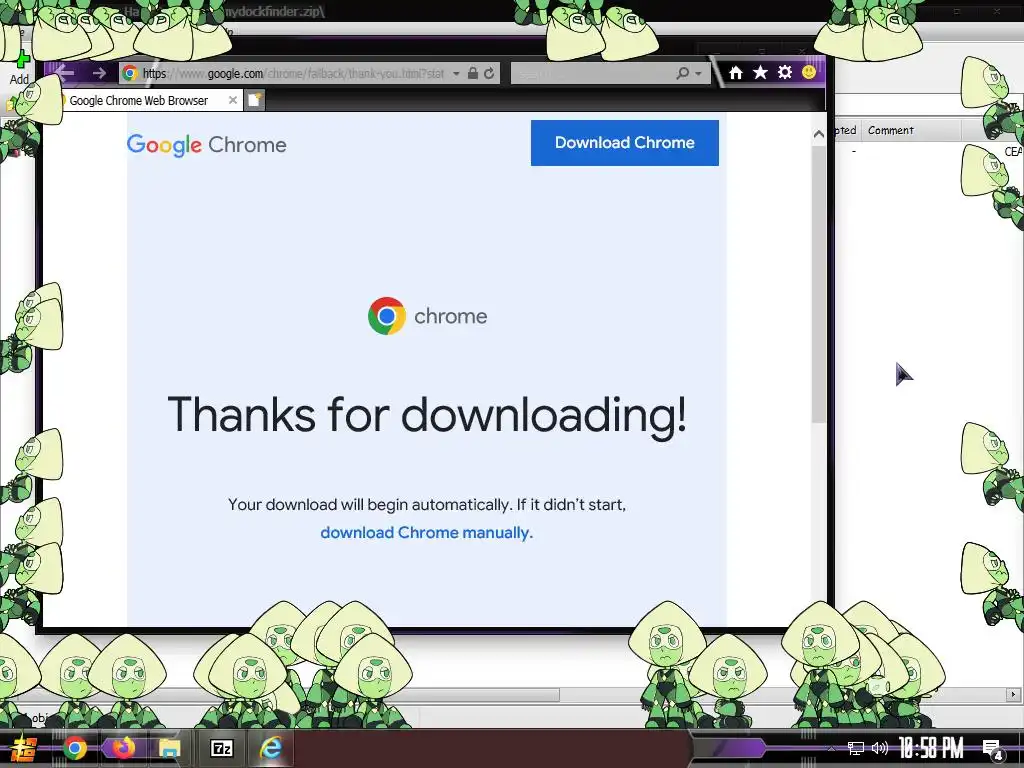Click the Chrome favicon in address bar
This screenshot has height=768, width=1024.
130,73
